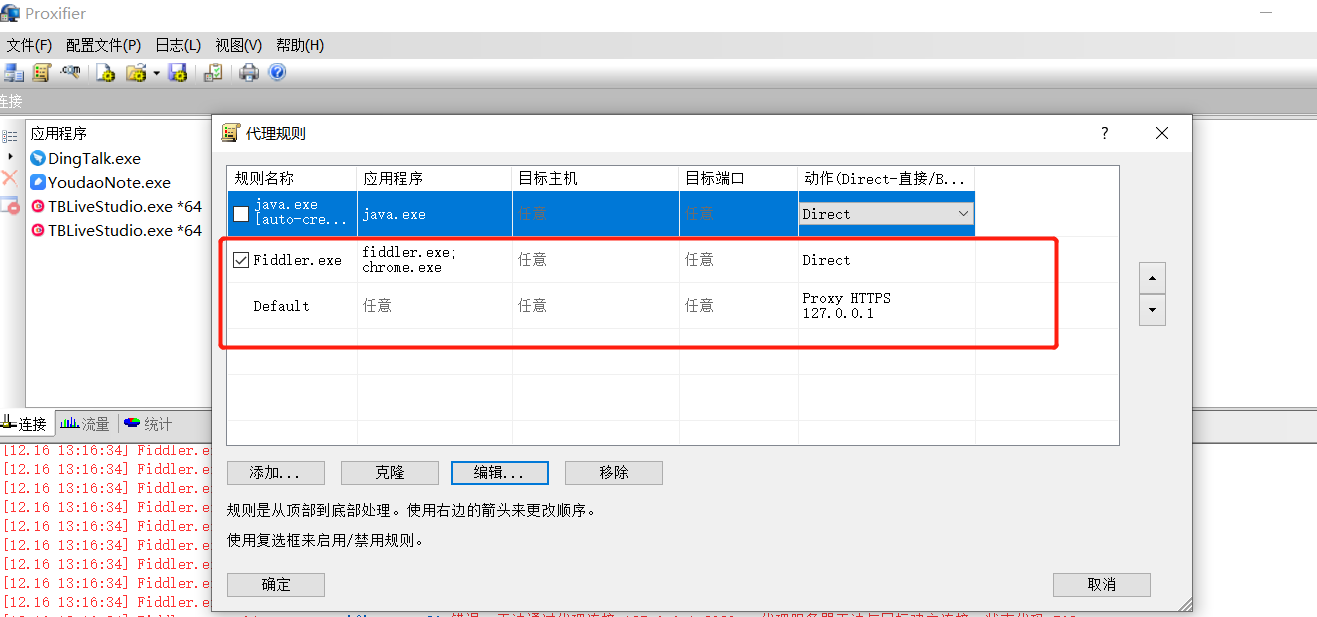Screen dimensions: 1317x617
Task: Click the 动作(Direct-直接/B... column header
Action: click(x=887, y=178)
